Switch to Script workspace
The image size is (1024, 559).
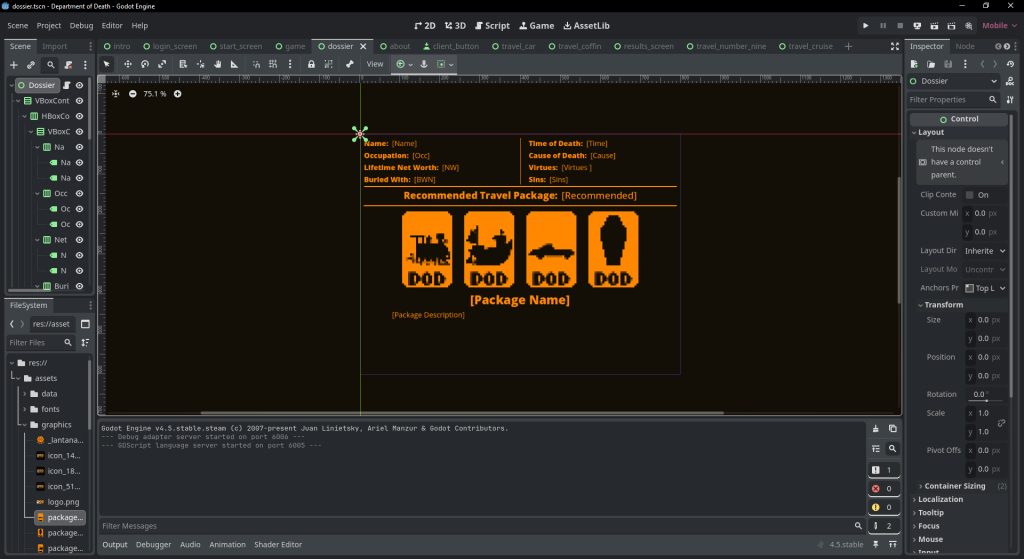(x=492, y=25)
